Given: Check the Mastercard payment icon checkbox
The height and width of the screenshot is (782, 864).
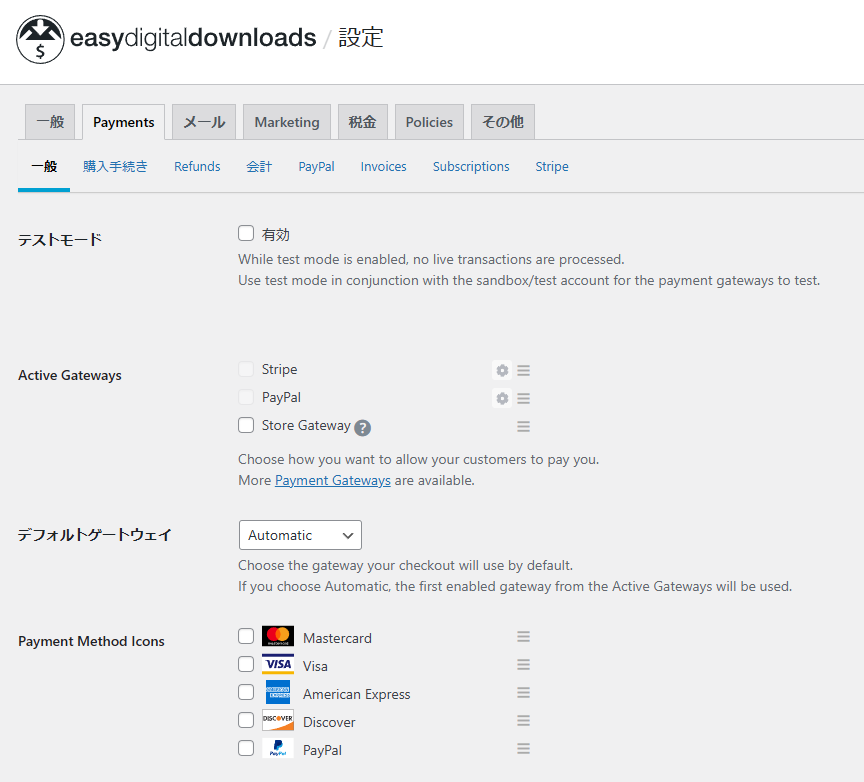Looking at the screenshot, I should pos(245,636).
